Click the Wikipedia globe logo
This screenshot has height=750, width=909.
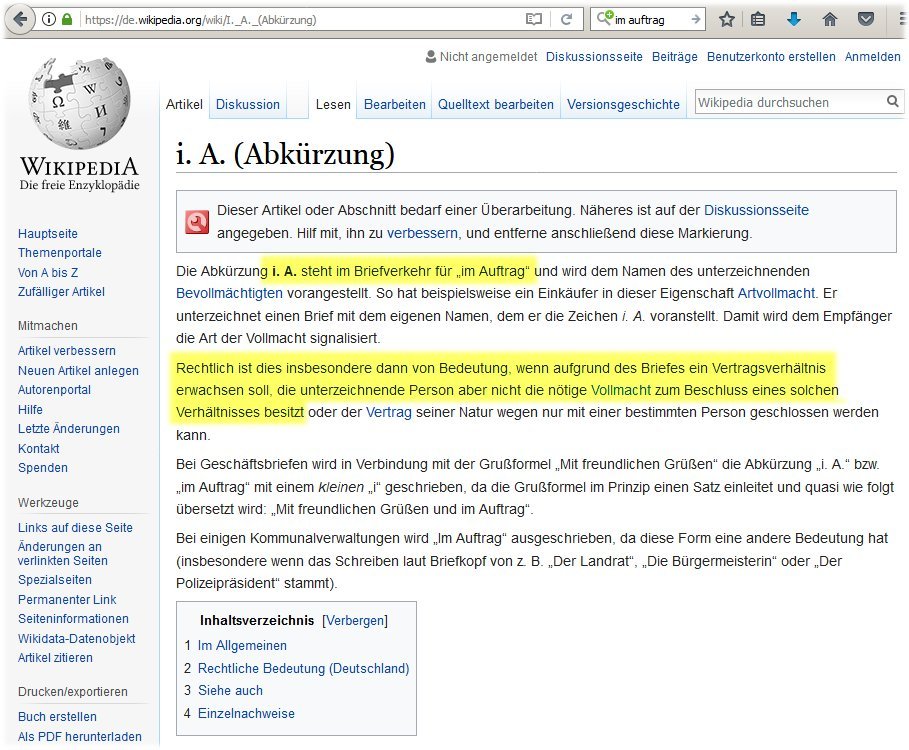point(80,103)
